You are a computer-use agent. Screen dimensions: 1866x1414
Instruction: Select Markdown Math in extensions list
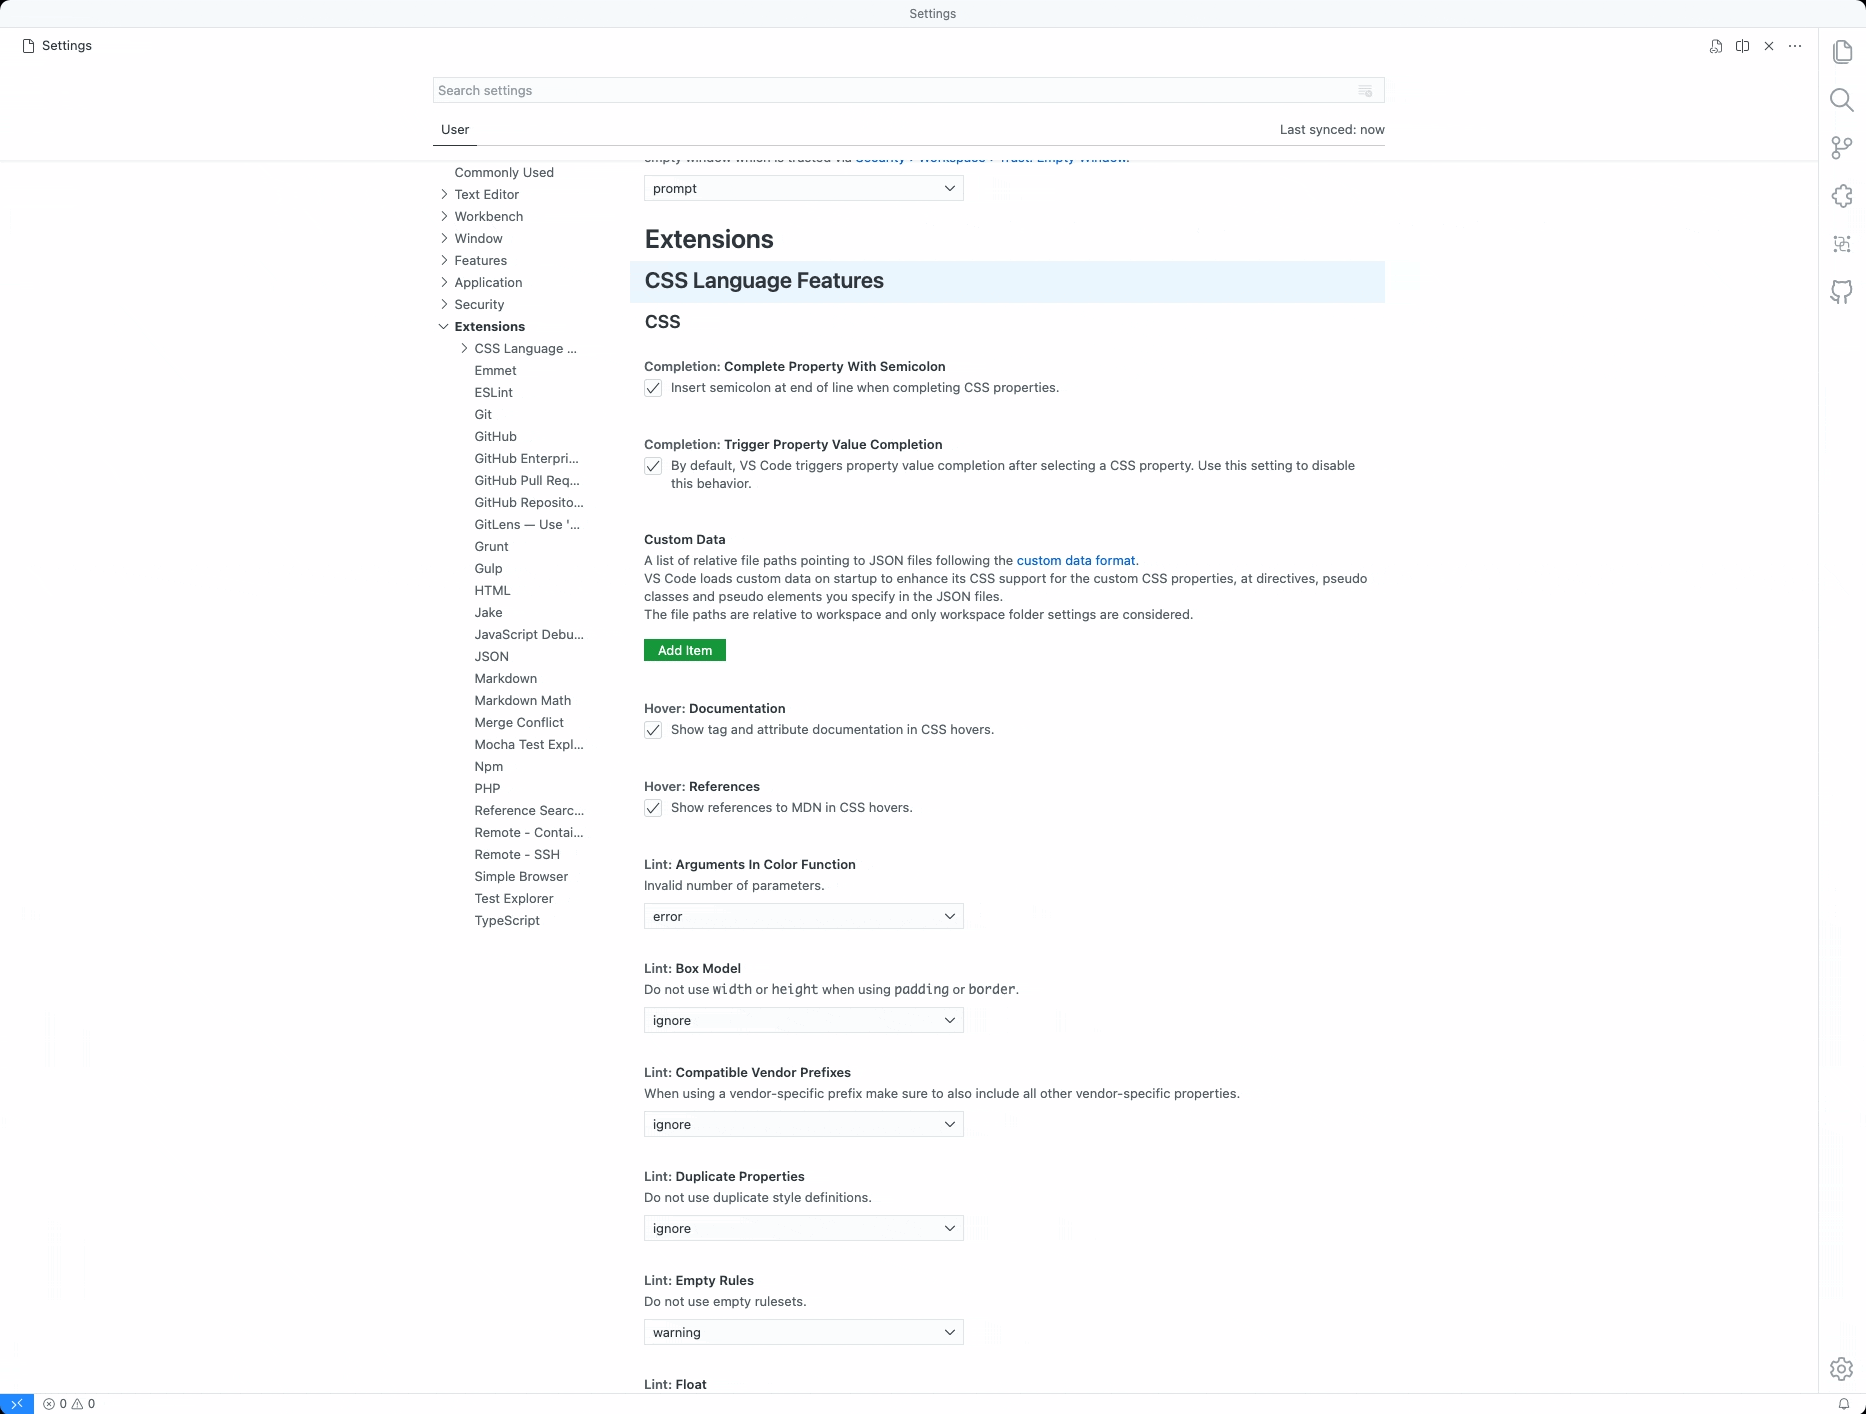(522, 700)
